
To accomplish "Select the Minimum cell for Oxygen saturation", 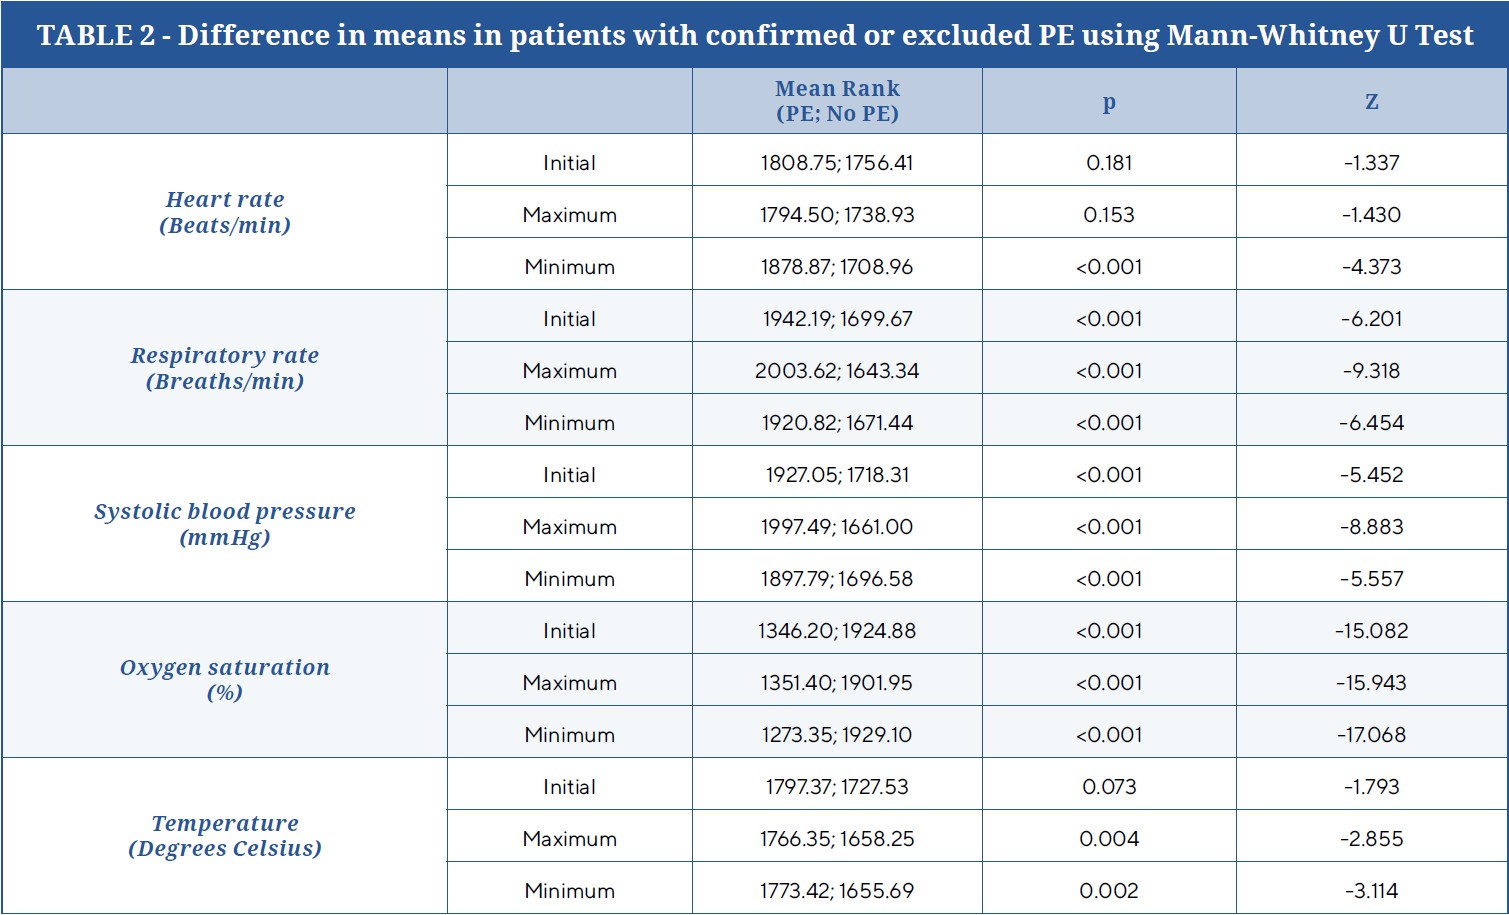I will pos(569,735).
